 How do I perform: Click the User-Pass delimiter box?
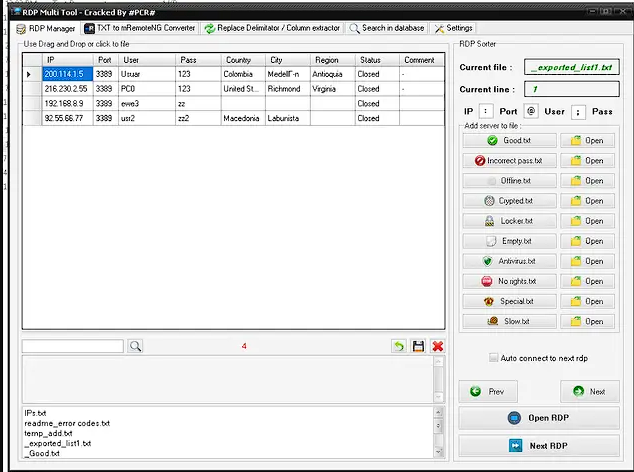578,112
